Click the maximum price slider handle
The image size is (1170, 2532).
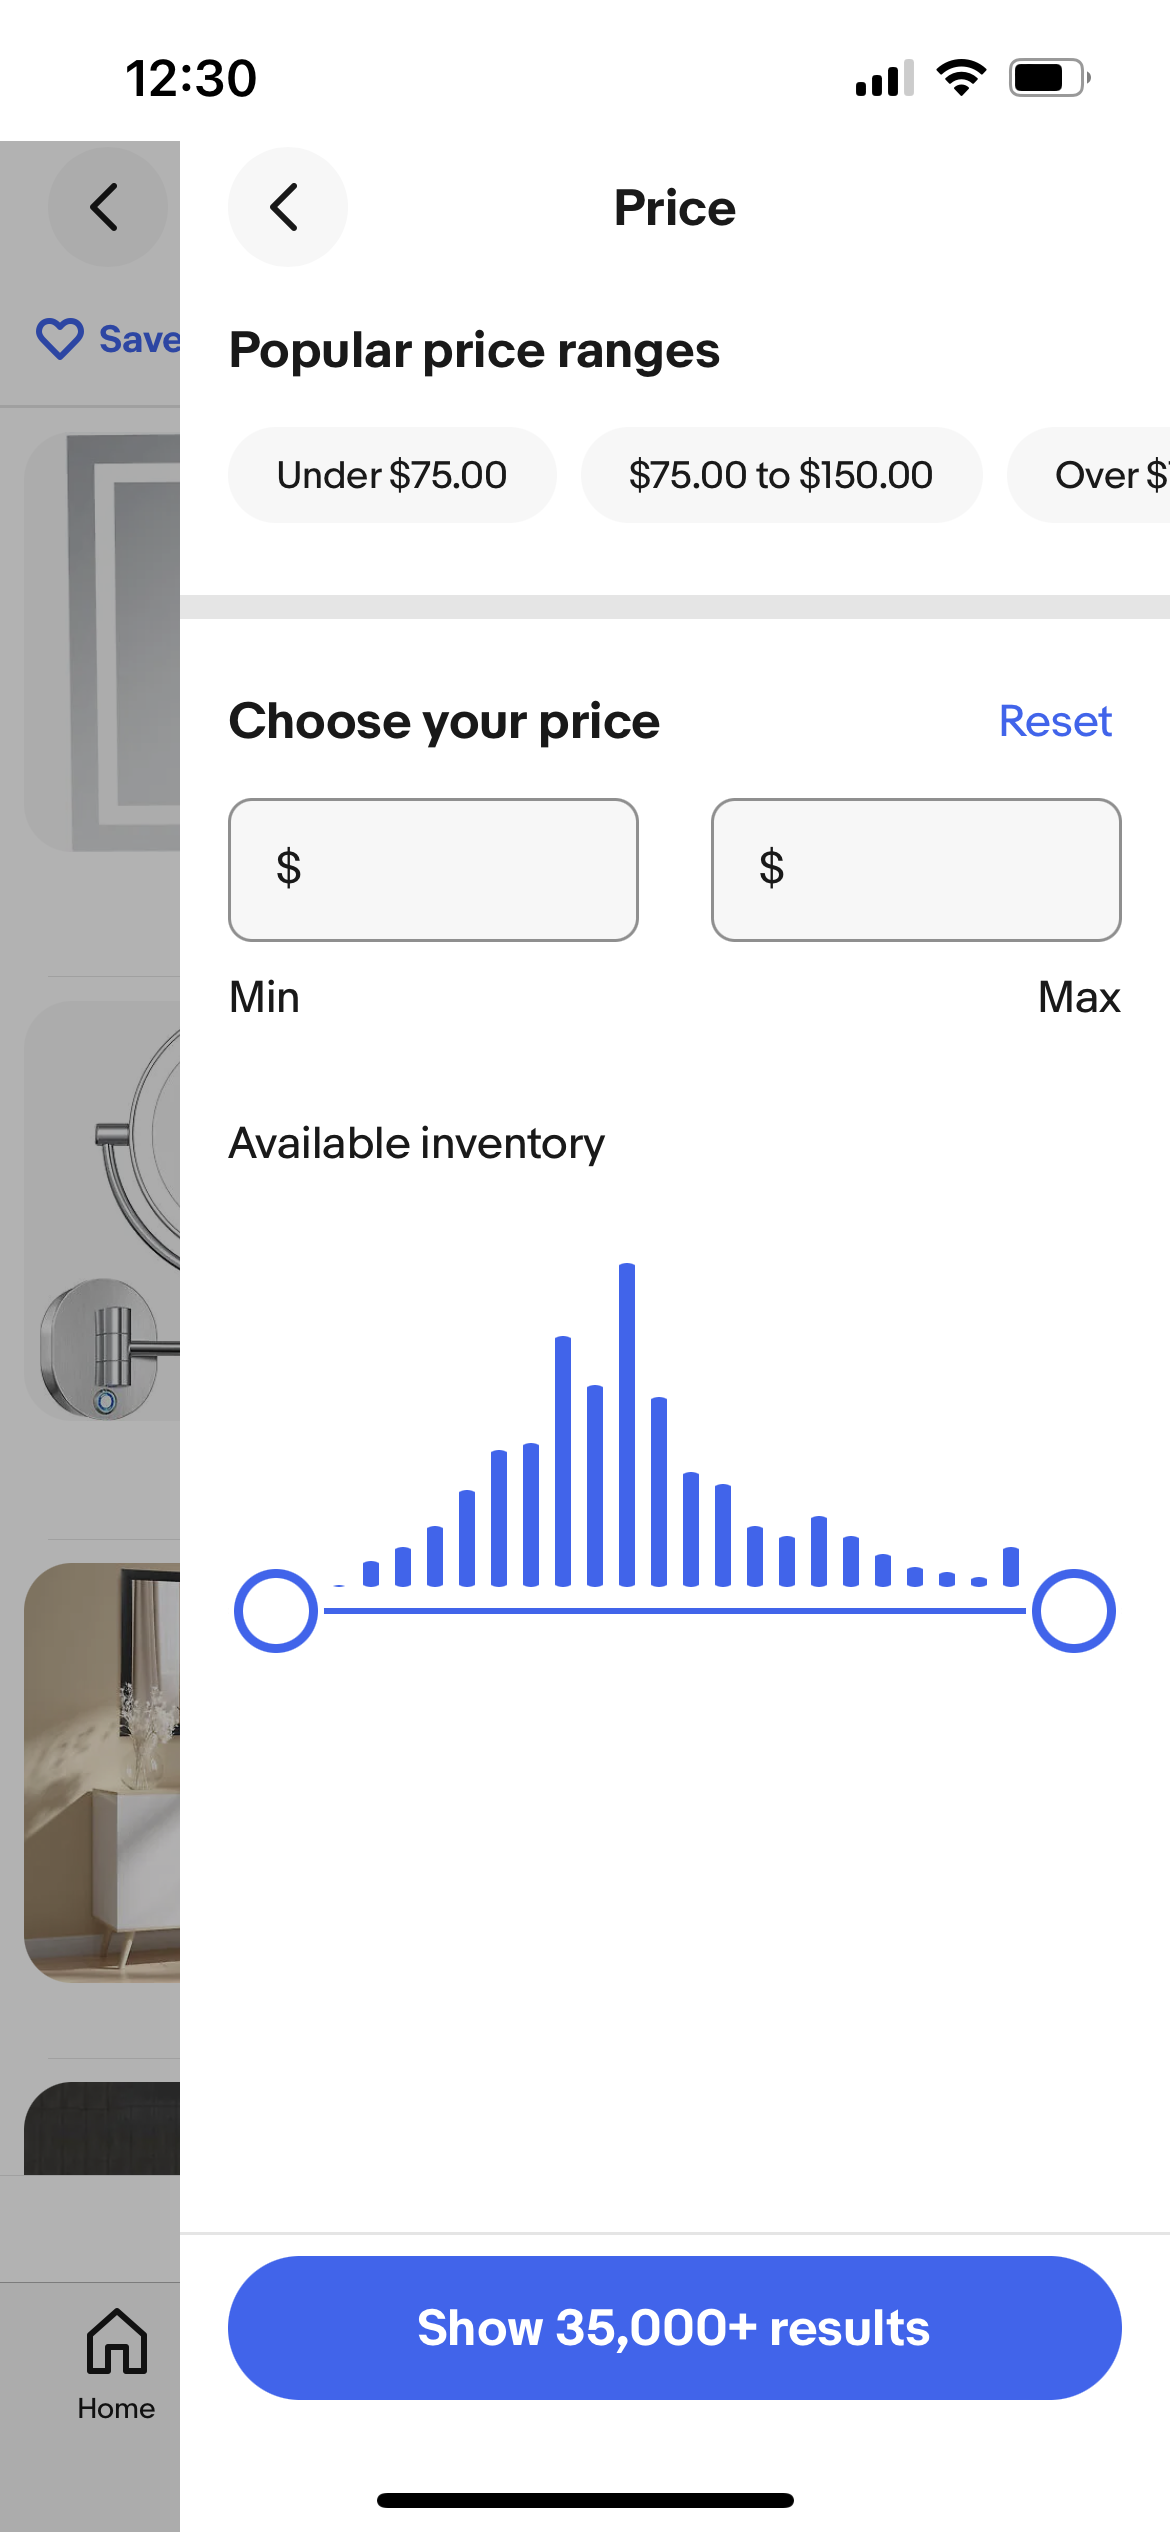click(x=1073, y=1611)
